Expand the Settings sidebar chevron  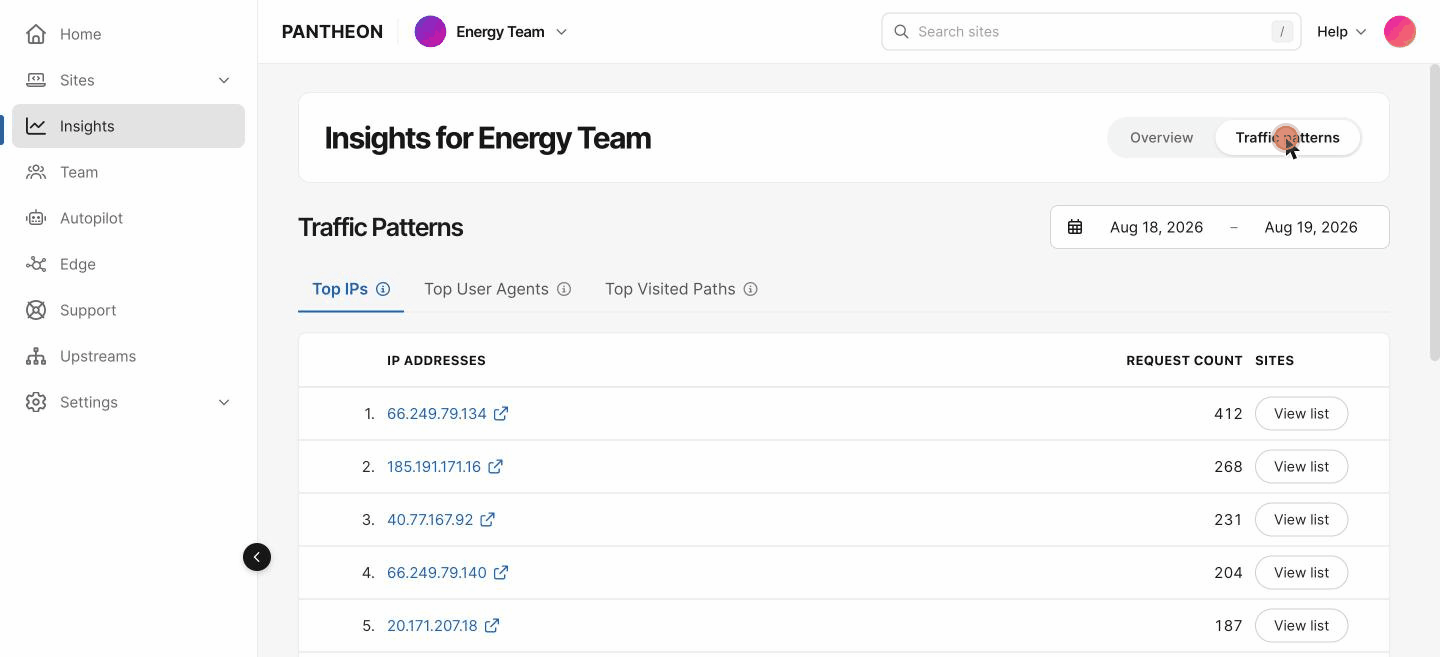(224, 402)
